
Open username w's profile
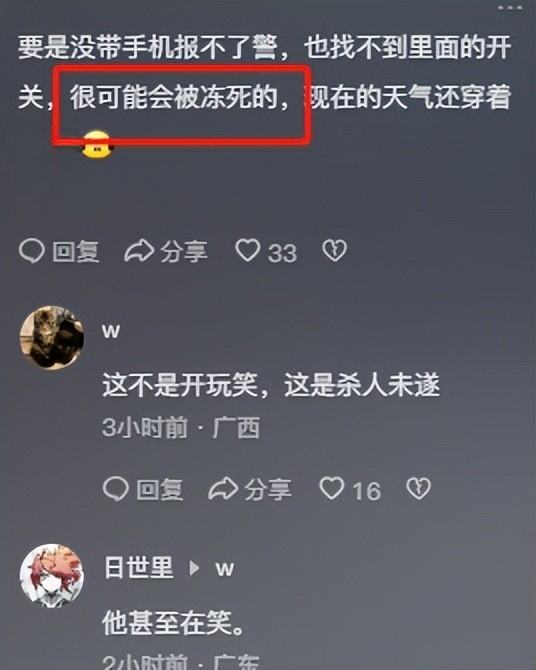tap(111, 332)
